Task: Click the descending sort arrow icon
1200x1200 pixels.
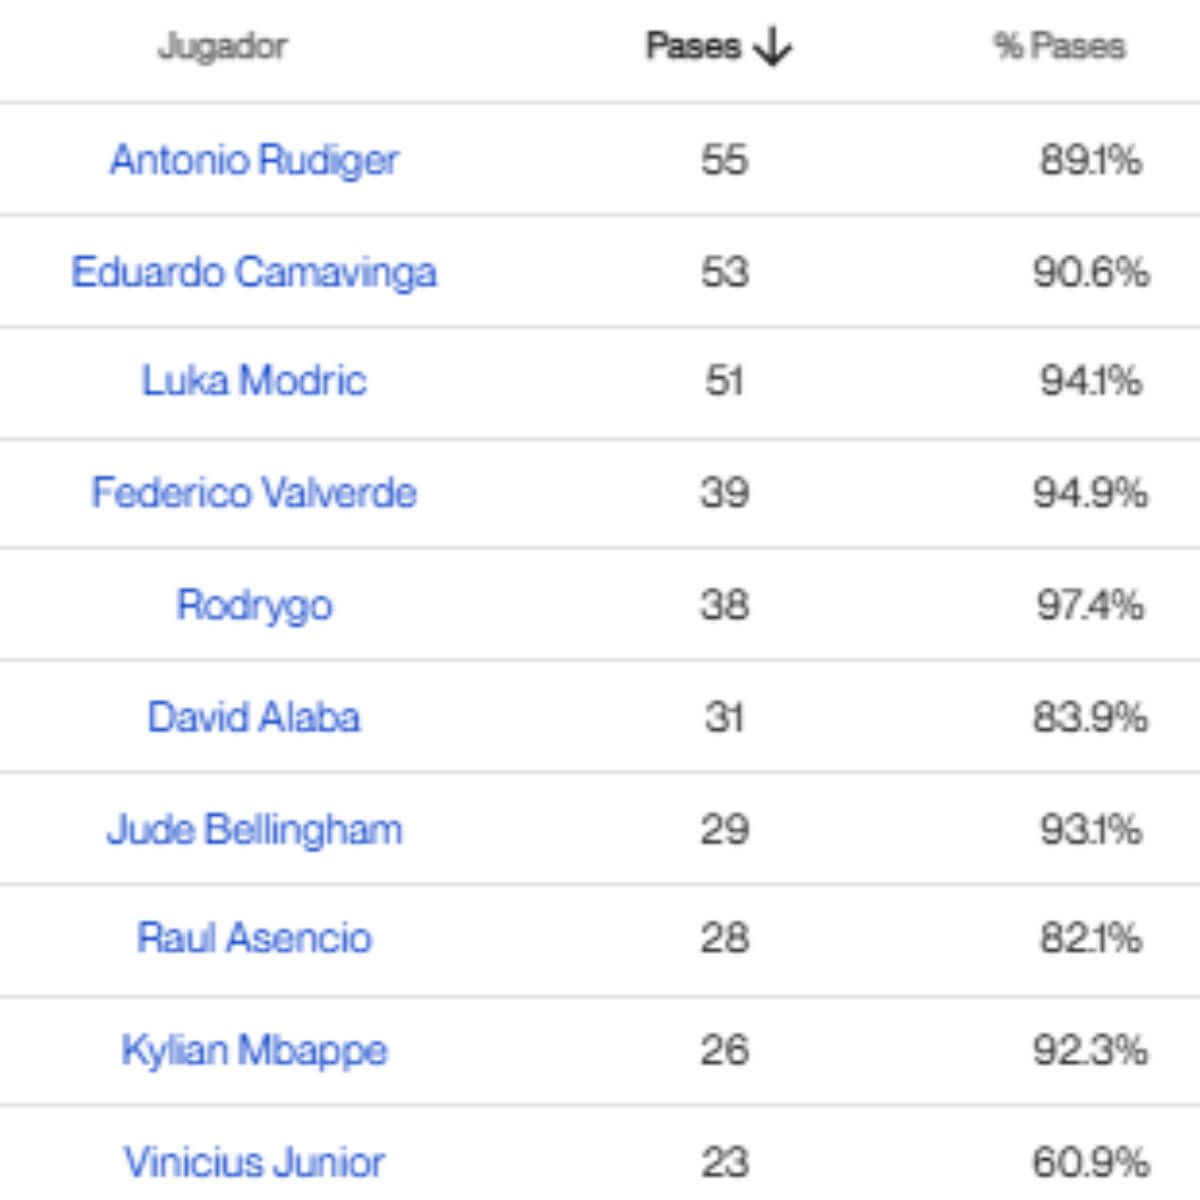Action: pyautogui.click(x=772, y=46)
